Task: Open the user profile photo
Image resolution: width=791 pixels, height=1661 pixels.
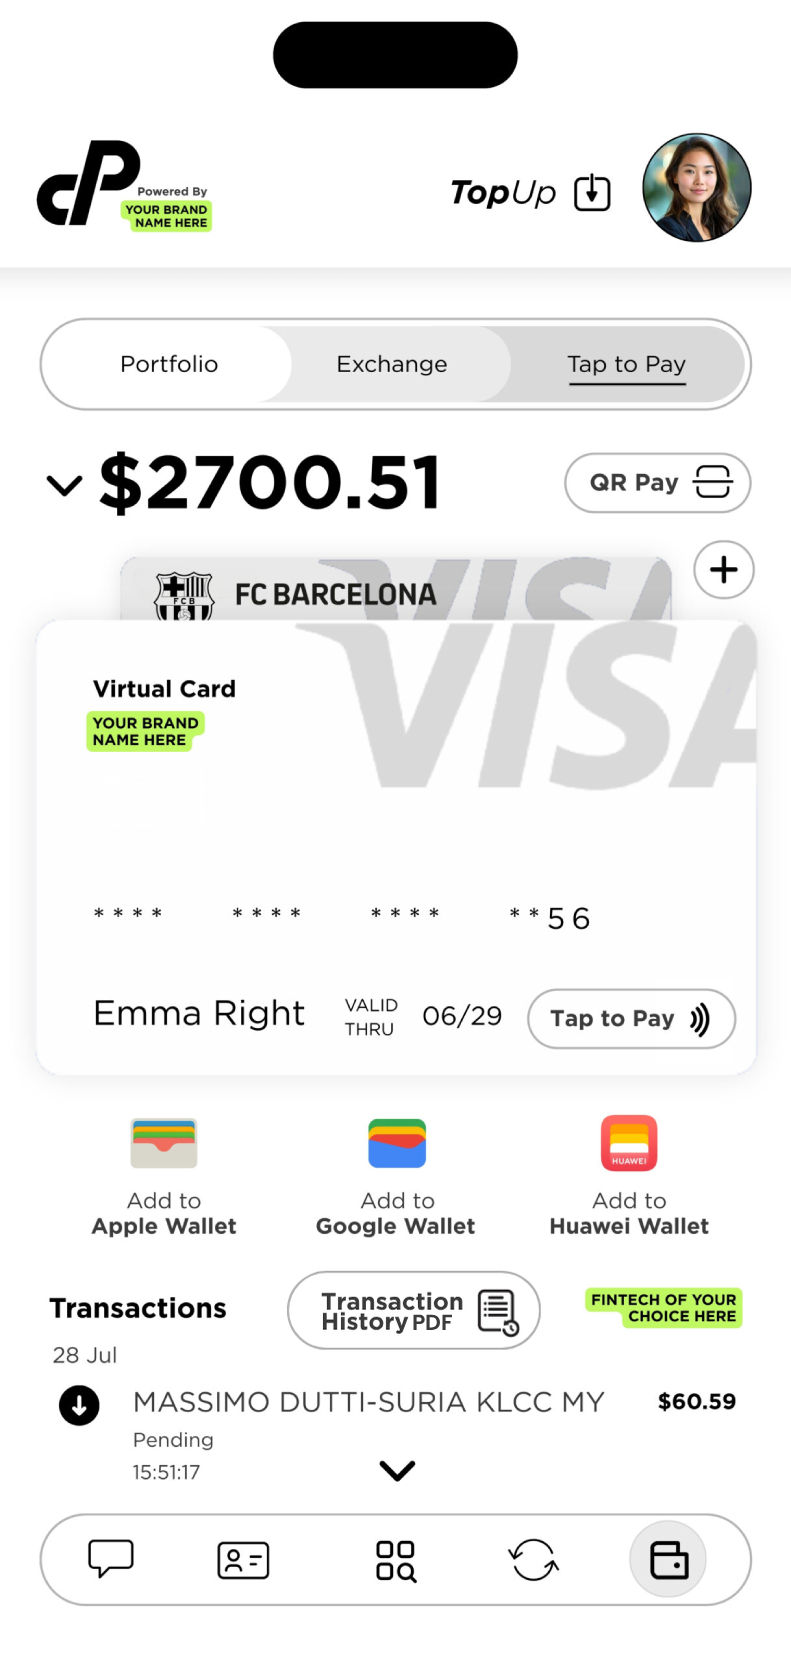Action: (696, 188)
